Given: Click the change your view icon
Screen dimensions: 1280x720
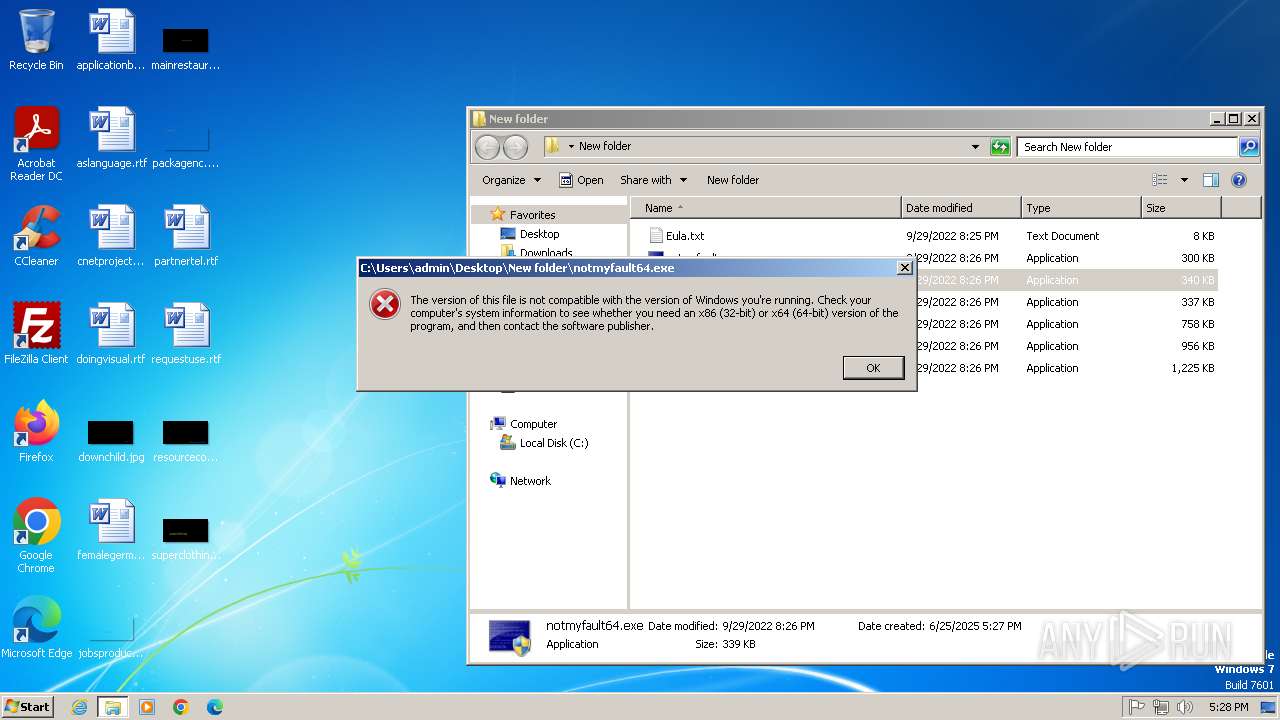Looking at the screenshot, I should pos(1160,180).
